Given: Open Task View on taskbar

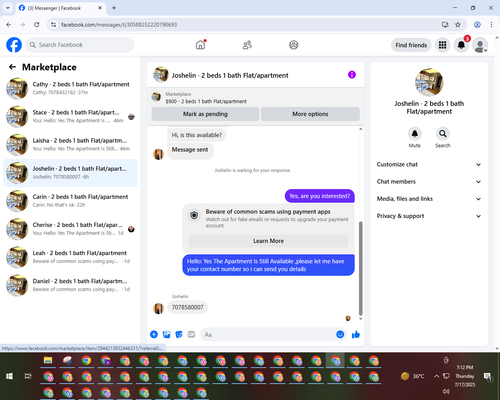Looking at the screenshot, I should coord(28,376).
